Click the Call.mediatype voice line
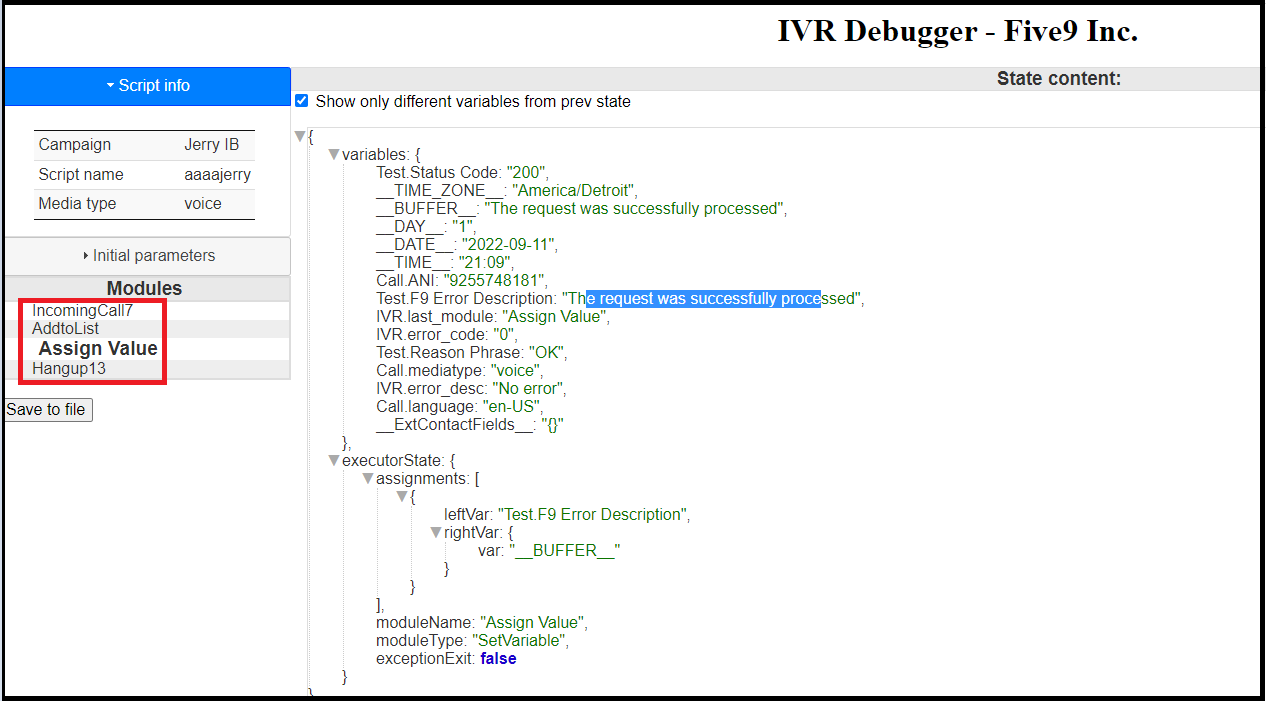Viewport: 1266px width, 701px height. point(460,371)
